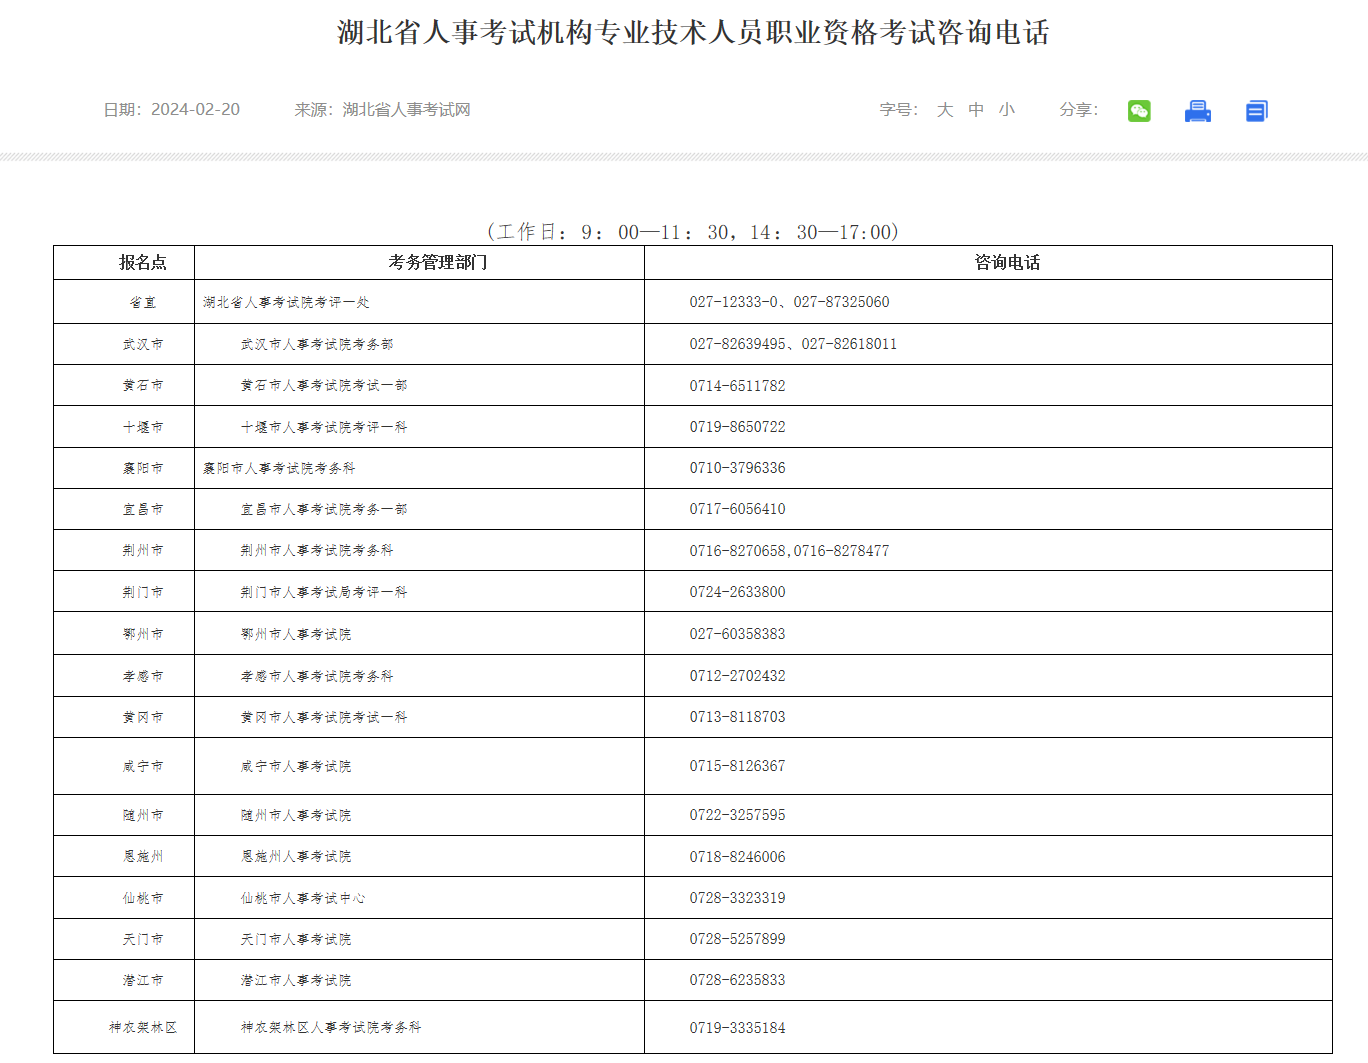Click the blue printer icon
The image size is (1368, 1063).
pyautogui.click(x=1197, y=111)
